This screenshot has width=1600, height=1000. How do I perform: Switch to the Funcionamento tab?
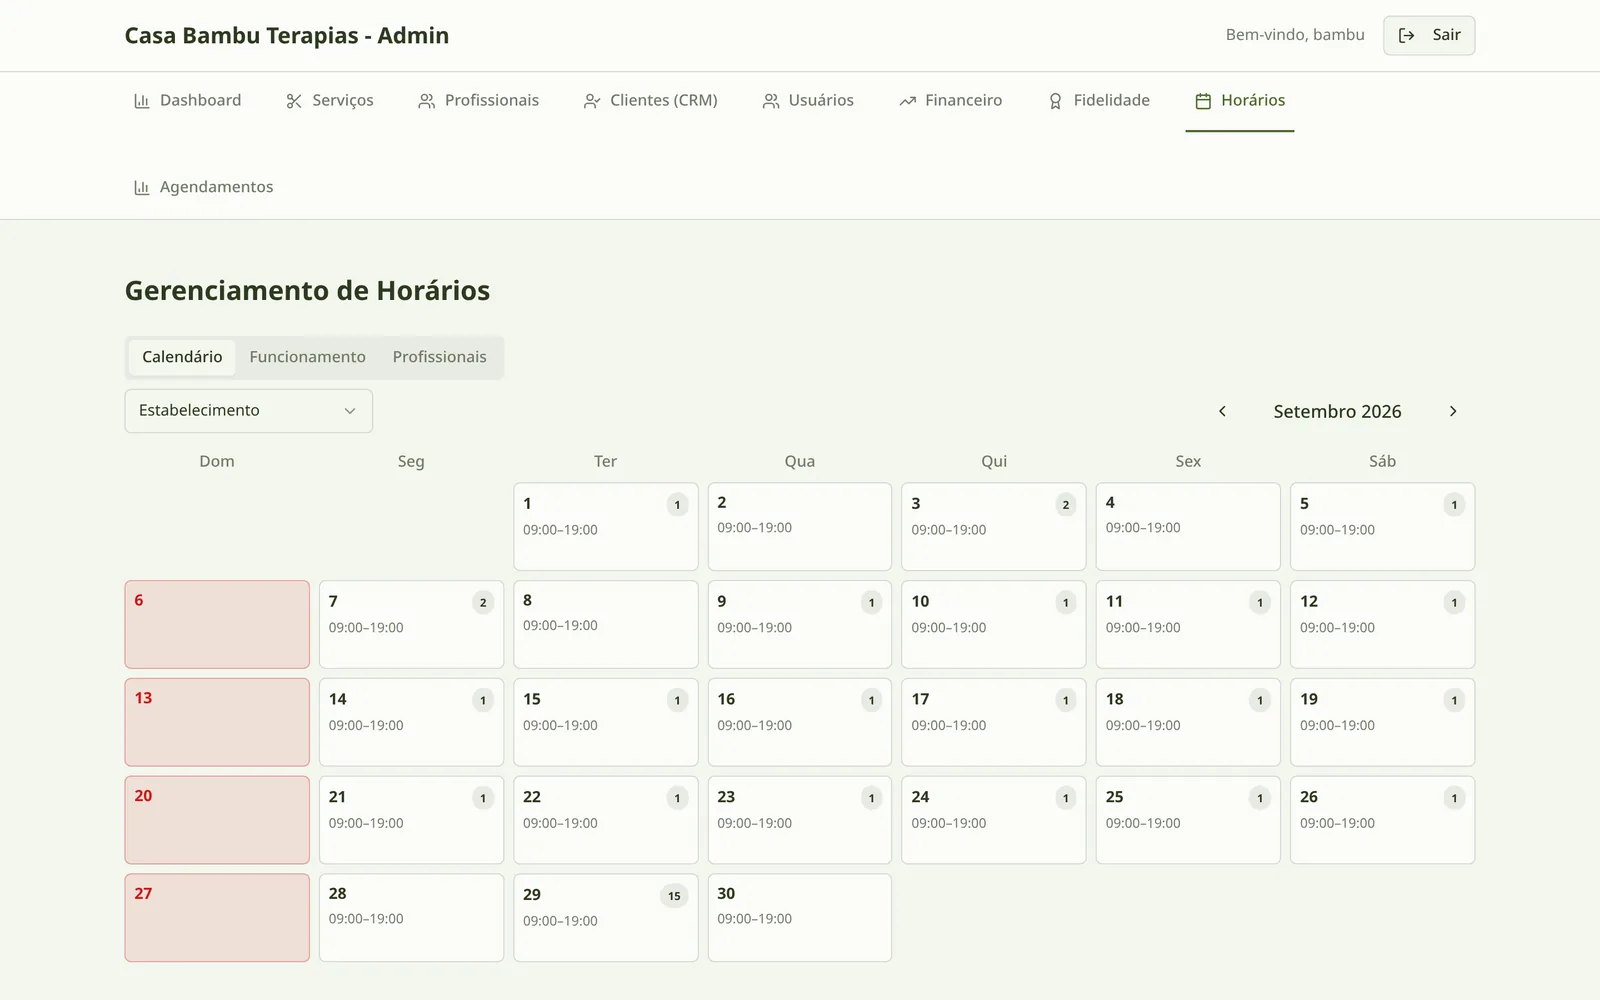click(307, 357)
